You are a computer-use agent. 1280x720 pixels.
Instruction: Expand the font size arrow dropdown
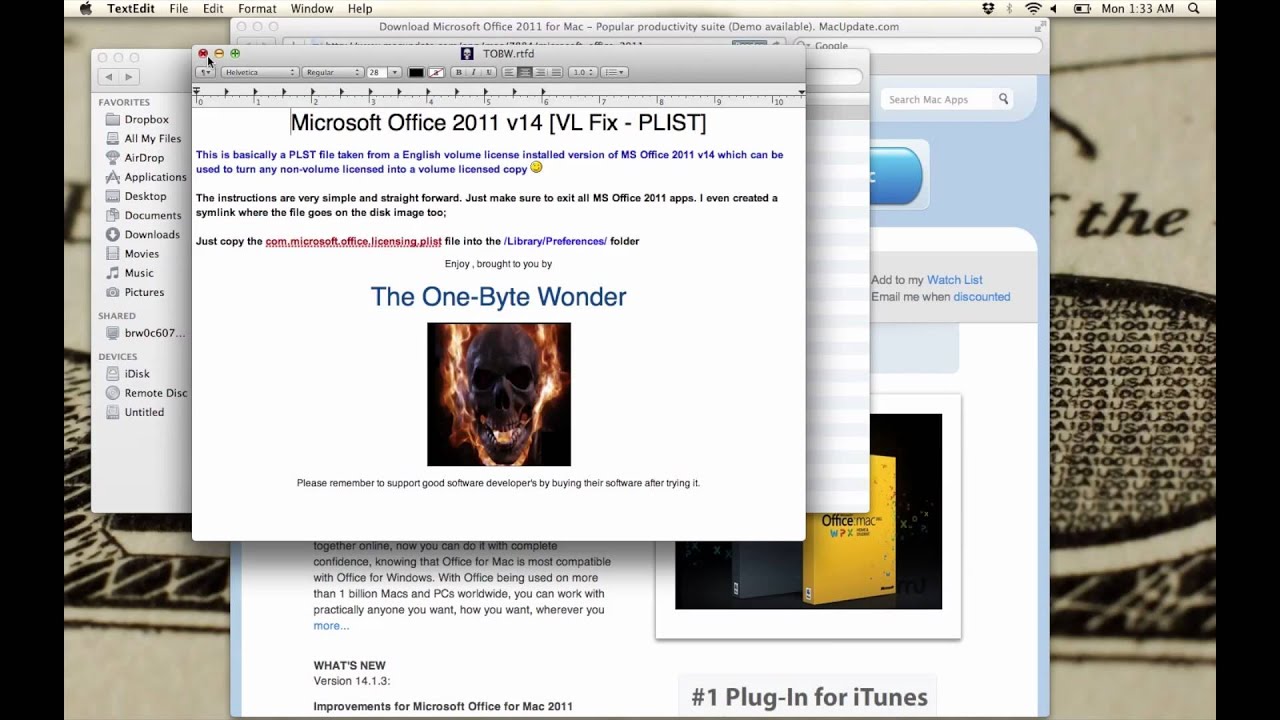click(x=394, y=72)
